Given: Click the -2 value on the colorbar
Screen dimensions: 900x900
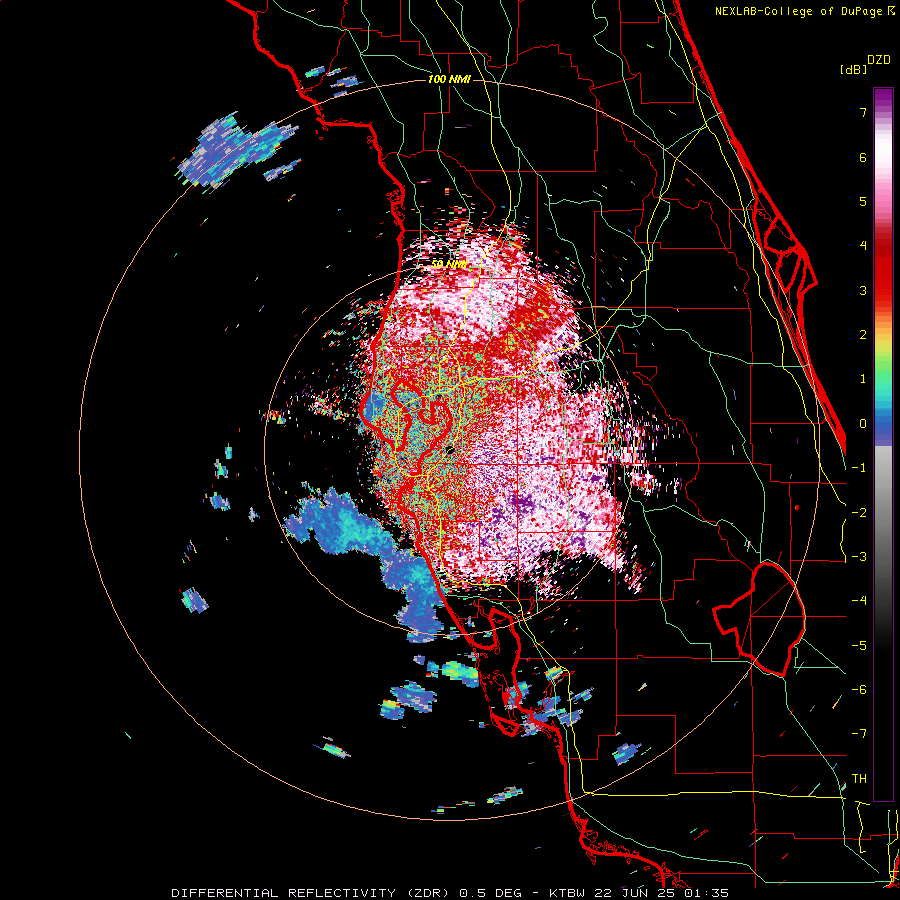Looking at the screenshot, I should 859,513.
